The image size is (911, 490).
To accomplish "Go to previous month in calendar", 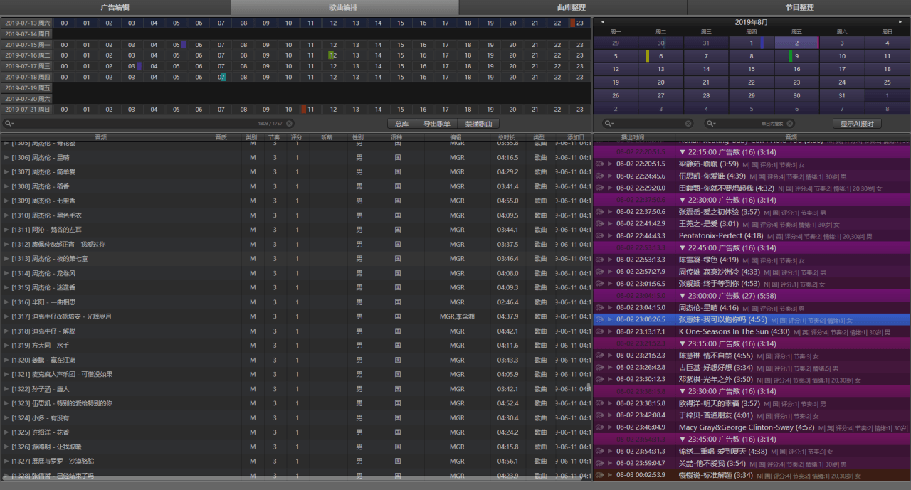I will (x=602, y=21).
